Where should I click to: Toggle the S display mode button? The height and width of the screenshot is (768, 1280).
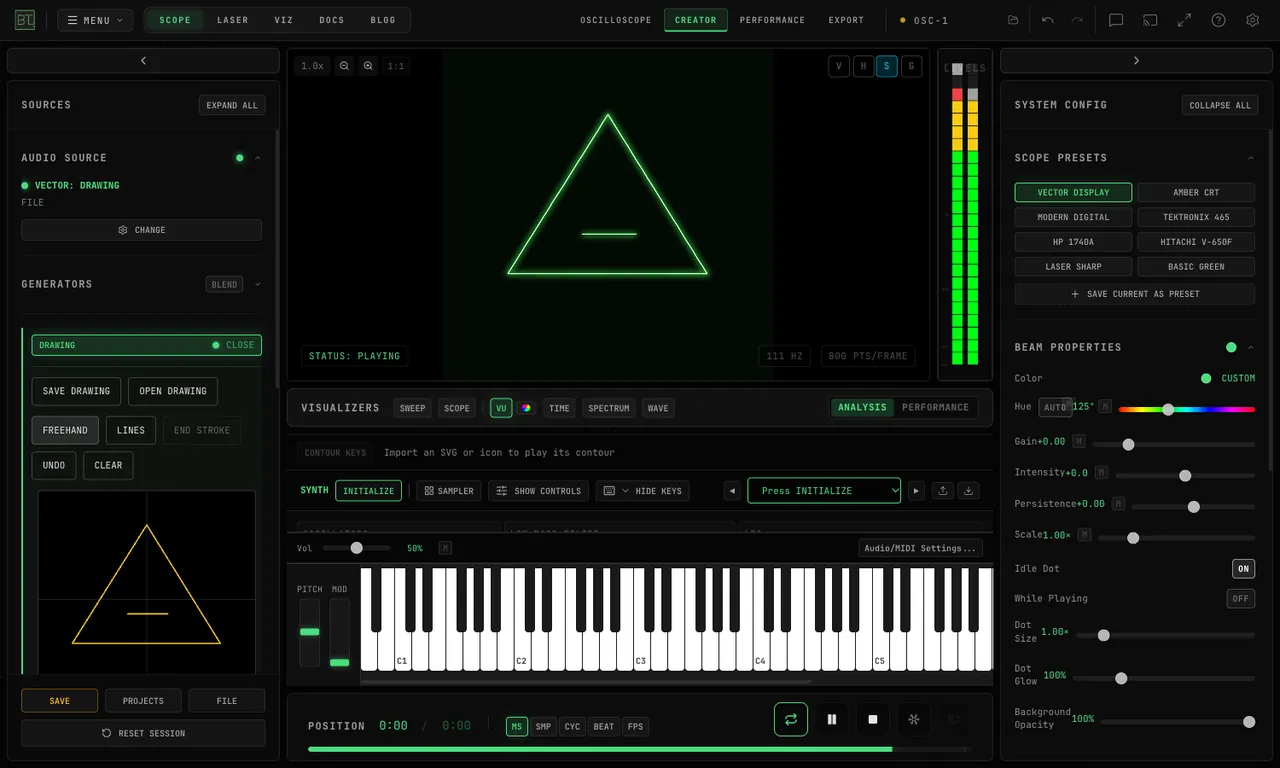tap(887, 66)
